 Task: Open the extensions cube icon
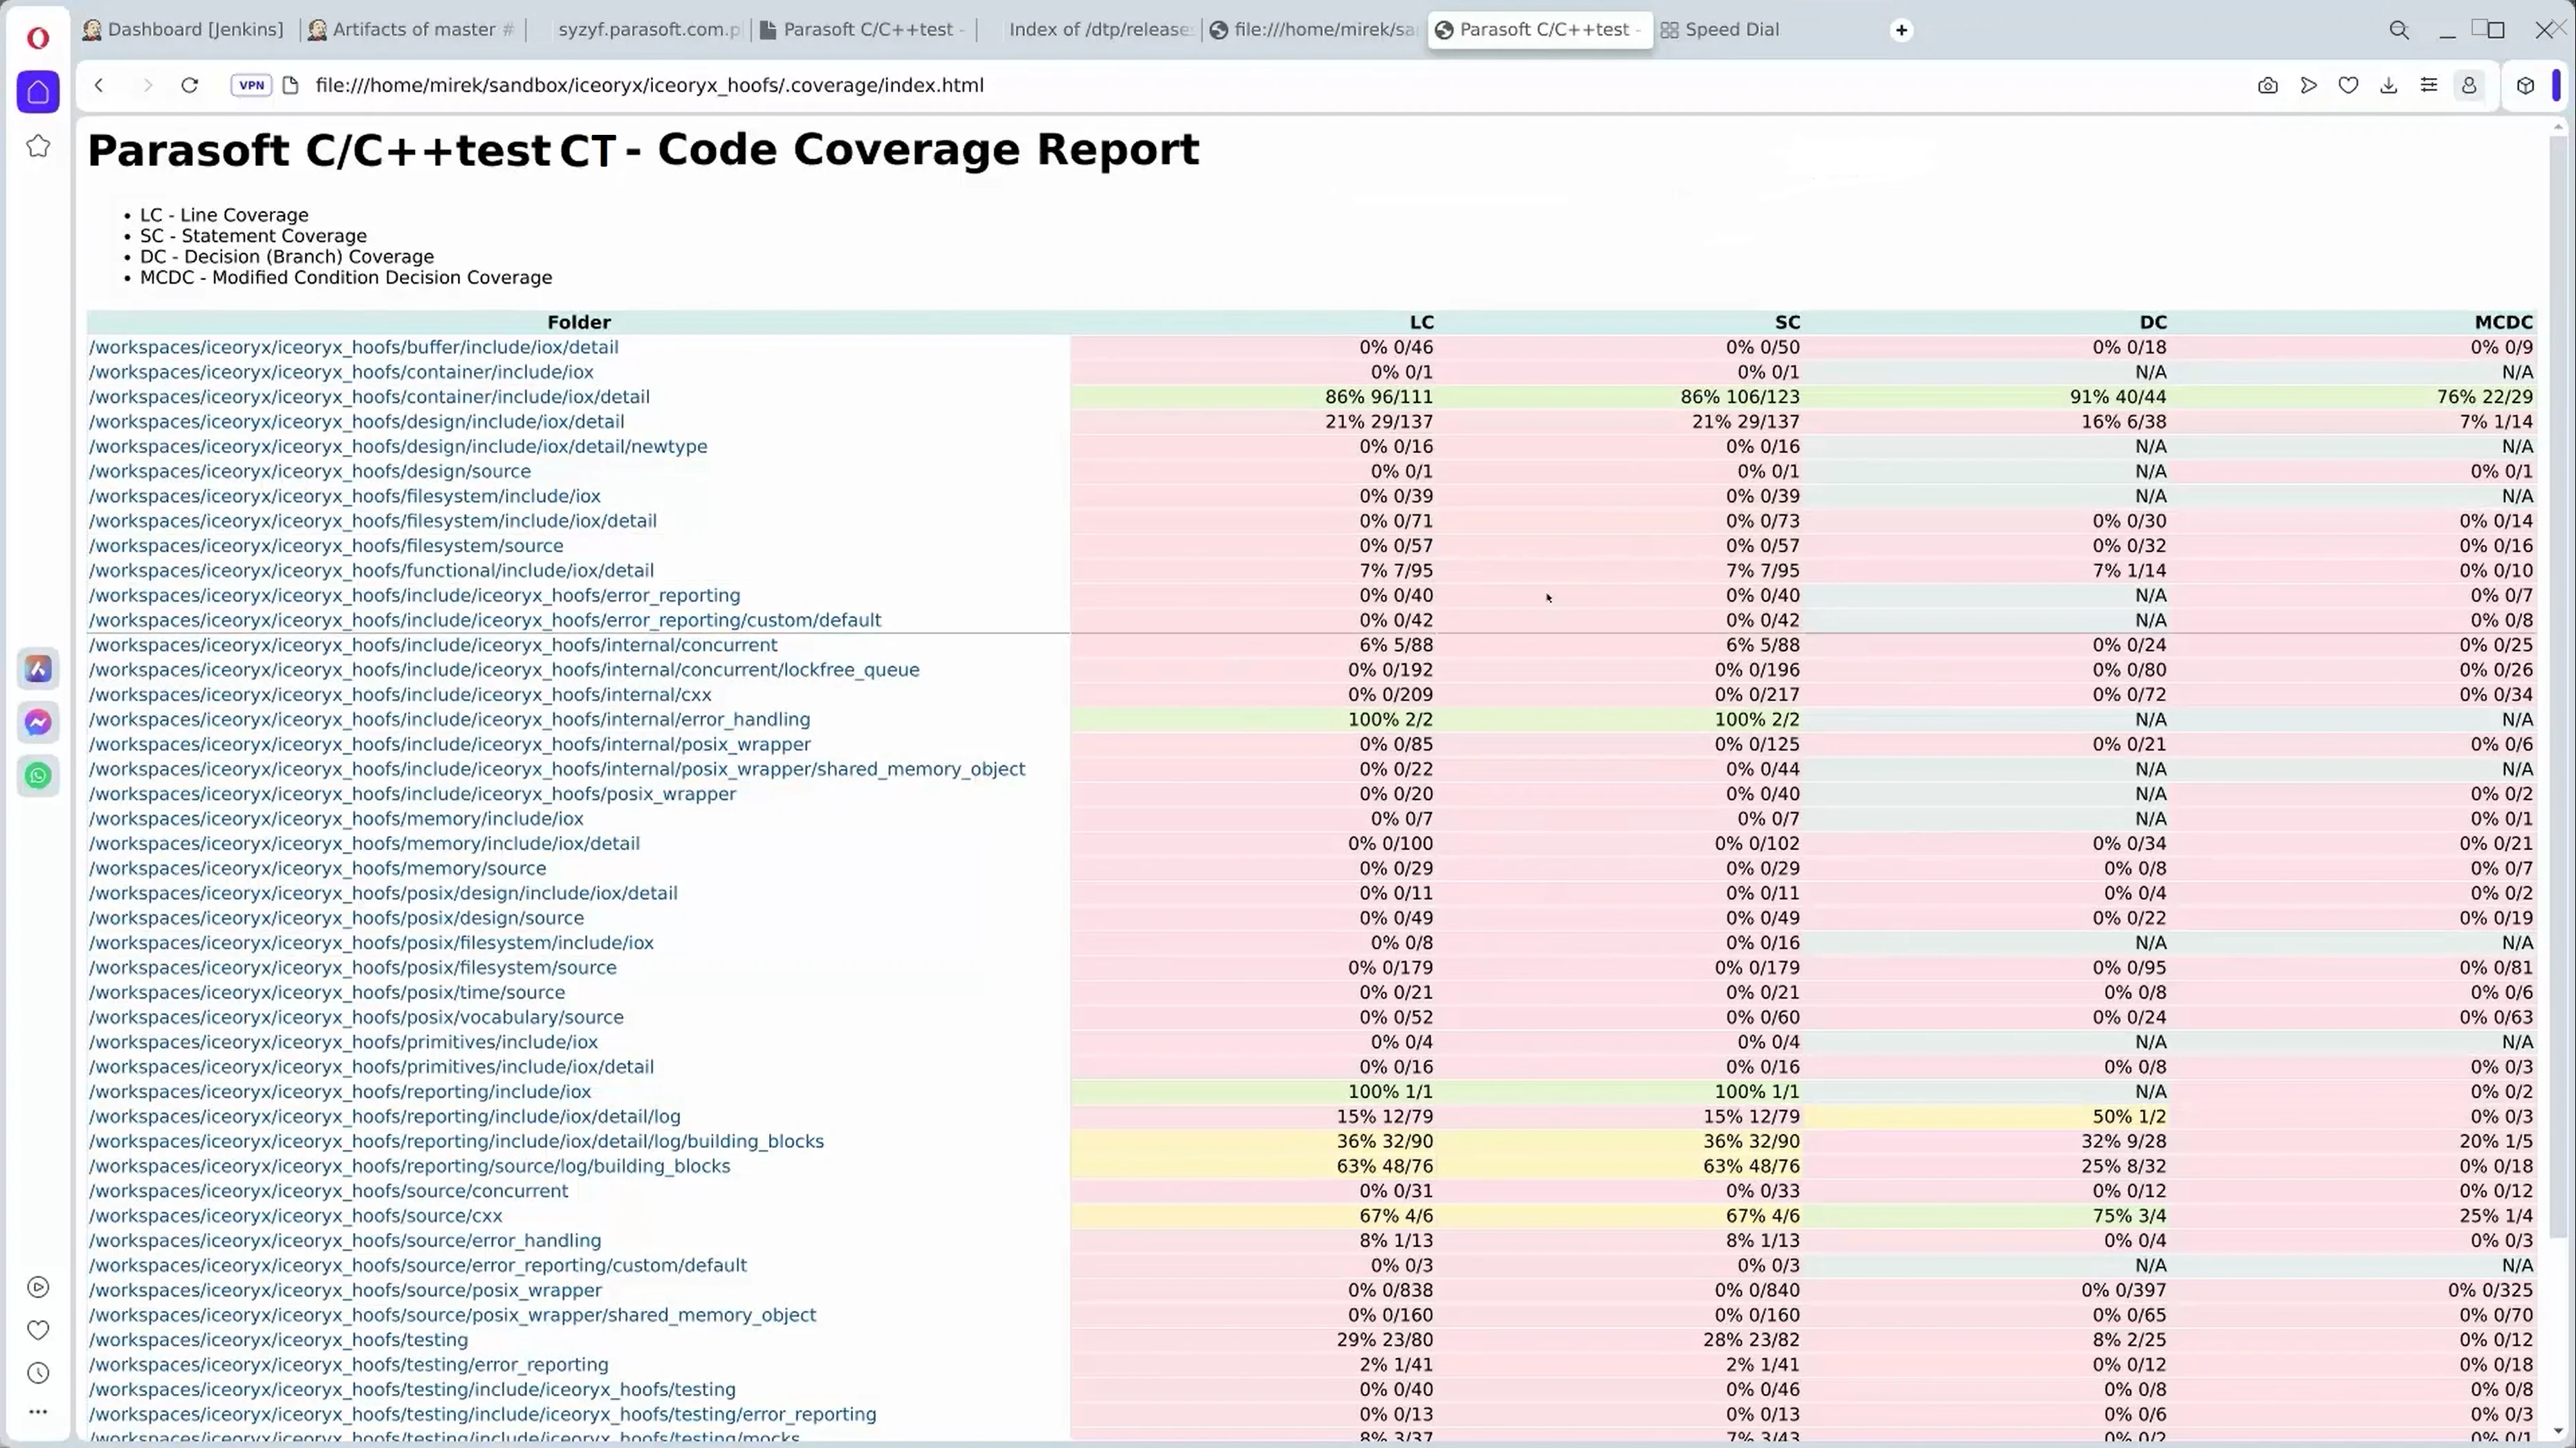click(x=2525, y=85)
